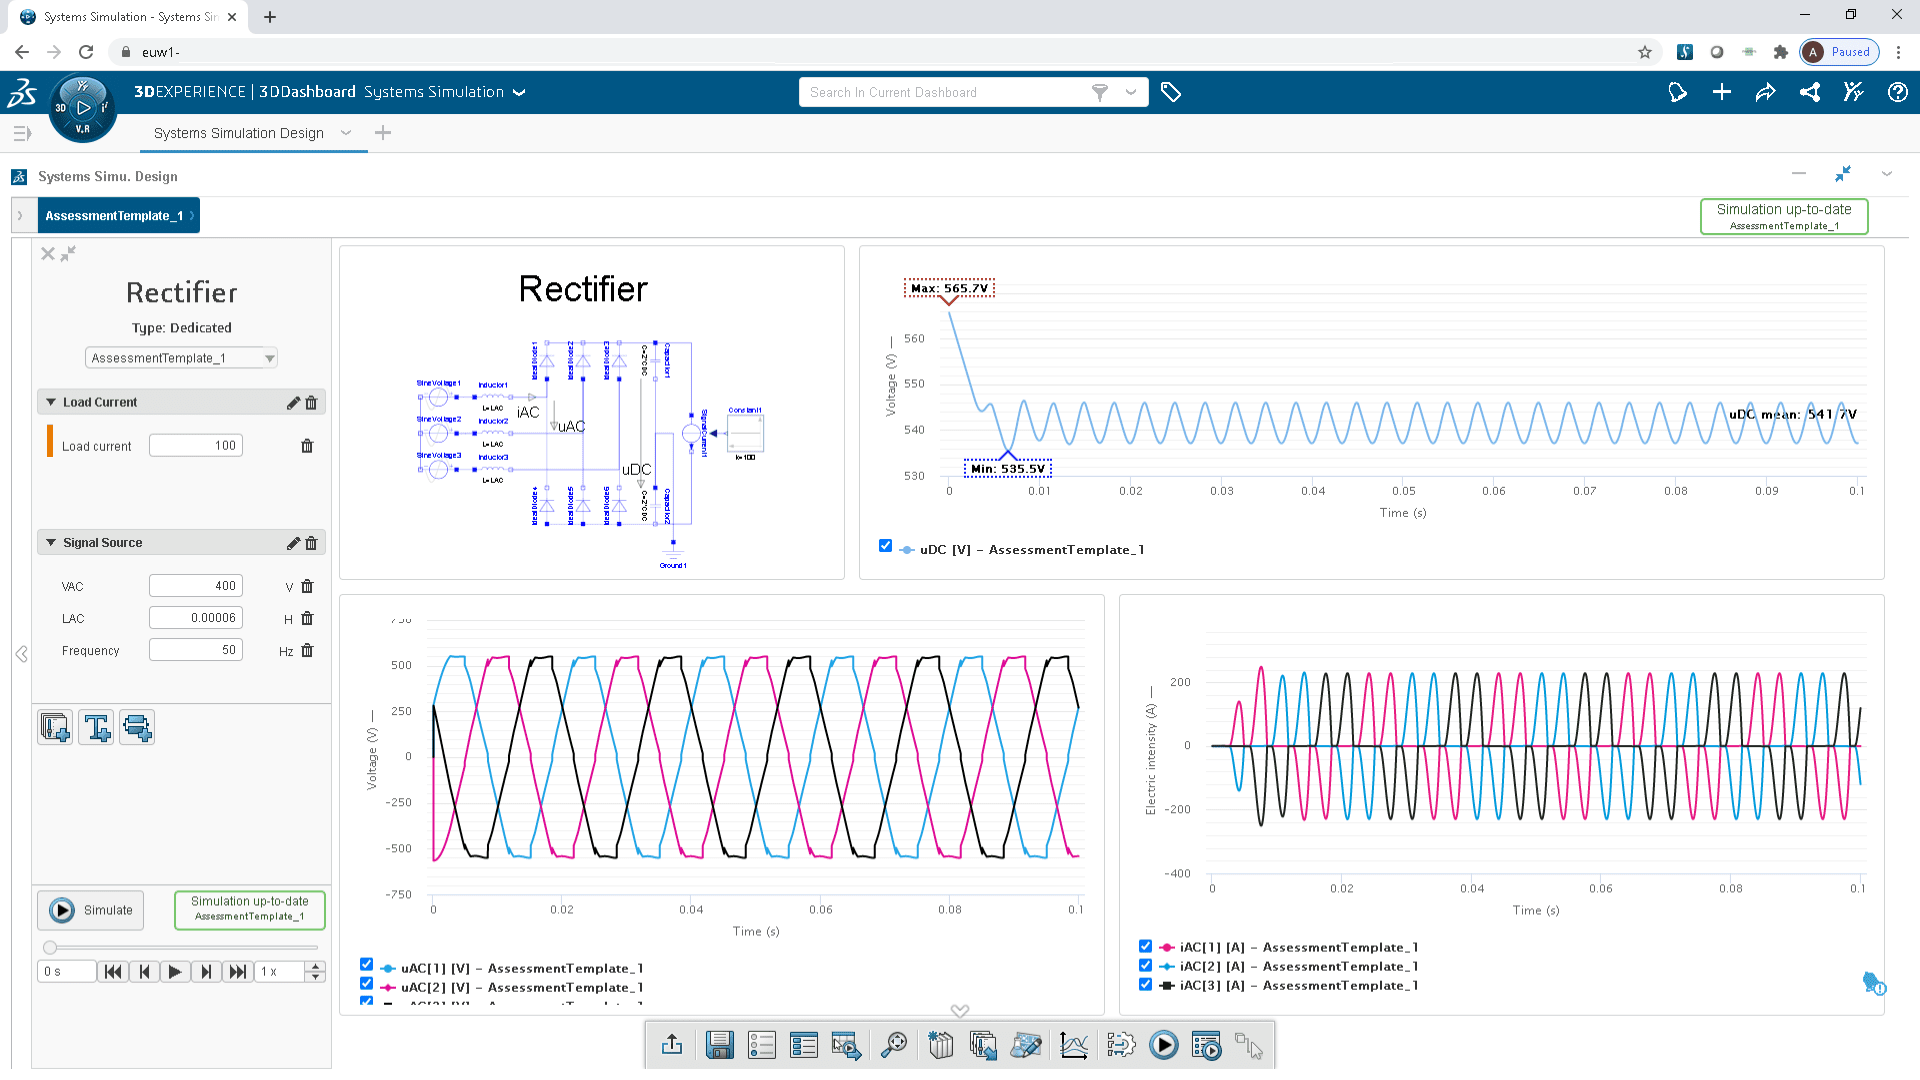Toggle the iAC[3] [A] curve checkbox
This screenshot has width=1920, height=1080.
[x=1145, y=984]
